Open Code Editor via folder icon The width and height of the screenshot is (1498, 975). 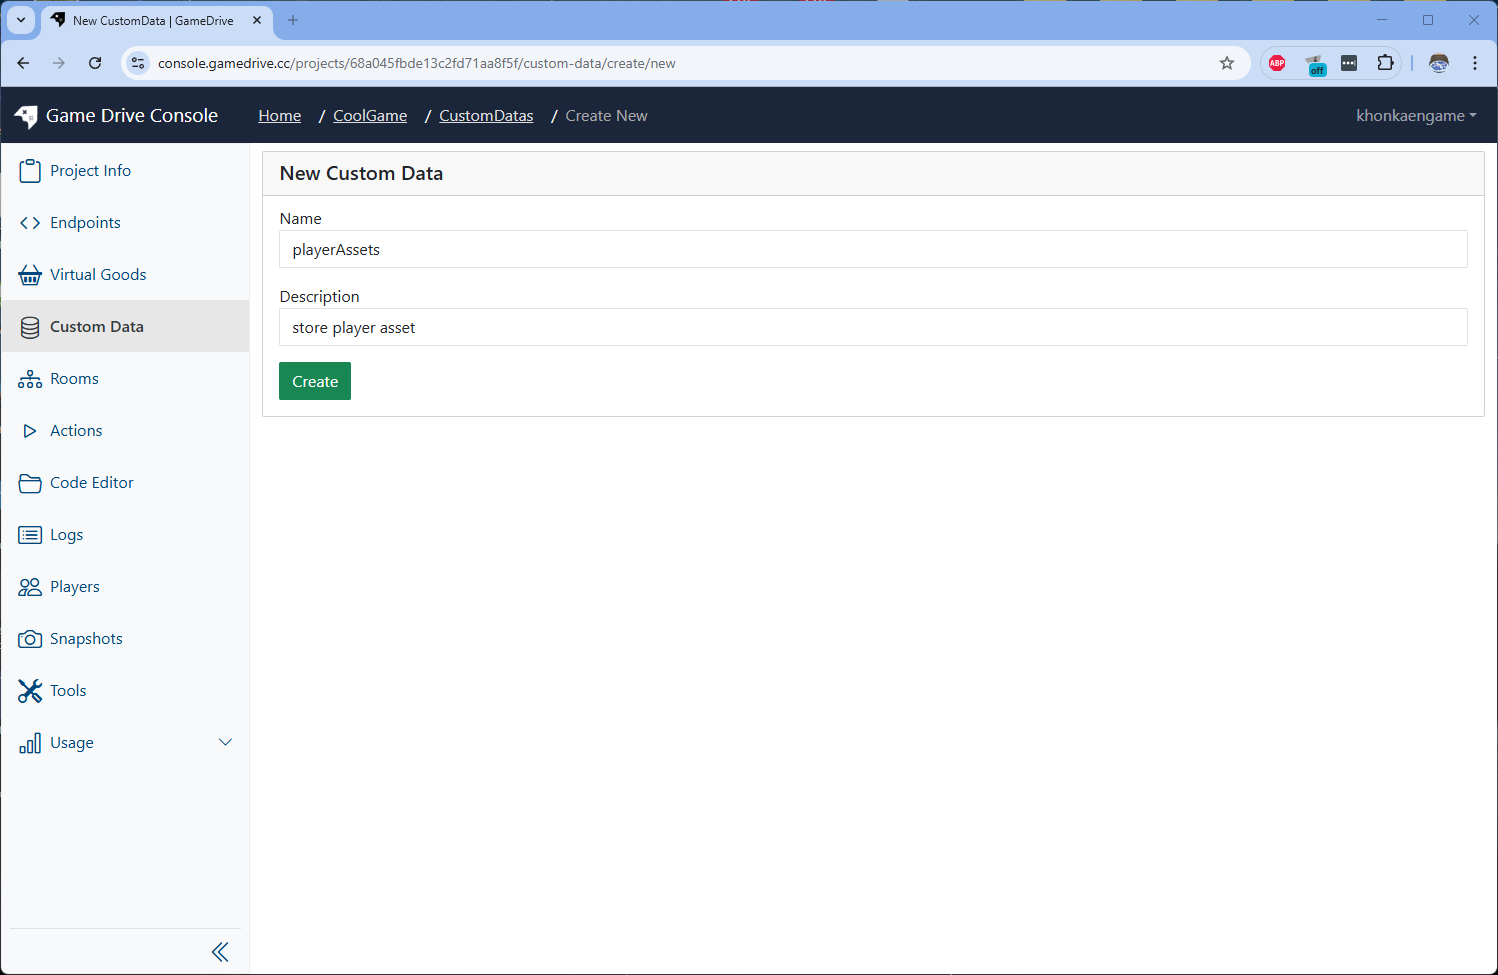[30, 483]
